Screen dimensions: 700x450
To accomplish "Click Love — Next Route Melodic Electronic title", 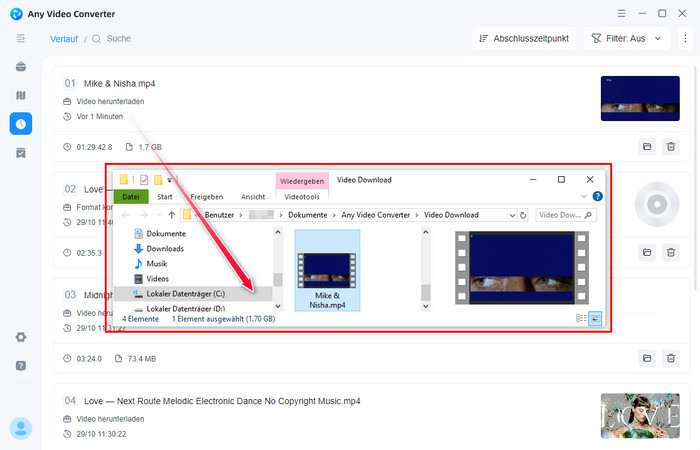I will [x=222, y=401].
